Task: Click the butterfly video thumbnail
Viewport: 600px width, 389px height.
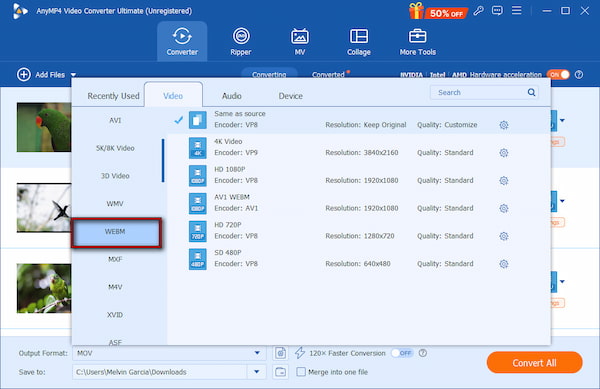Action: 44,208
